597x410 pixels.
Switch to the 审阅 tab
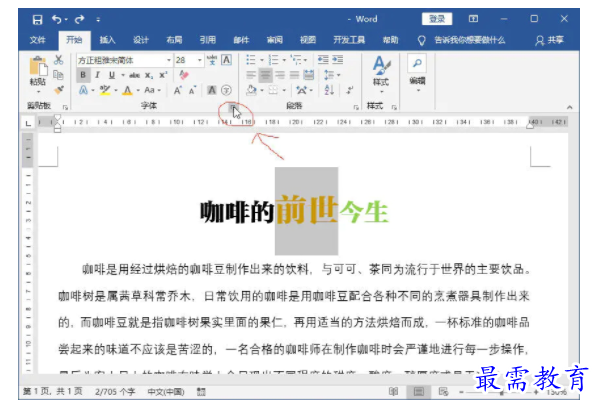click(x=275, y=40)
